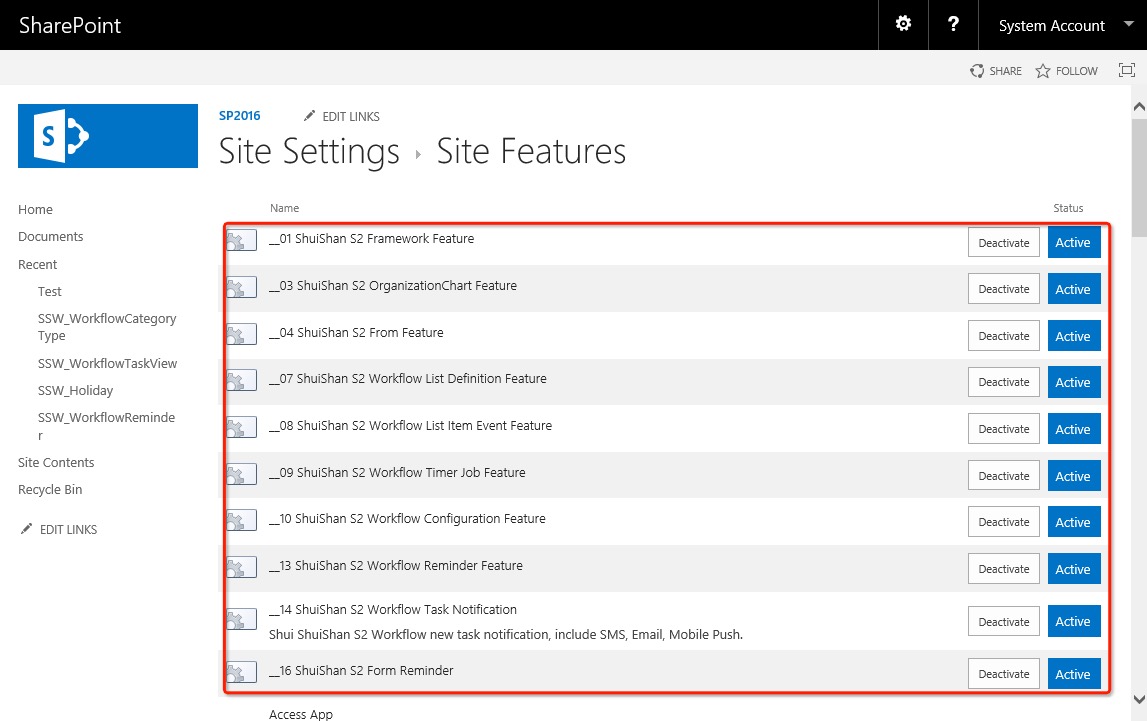This screenshot has width=1147, height=721.
Task: Deactivate the 04 From Feature
Action: 1004,336
